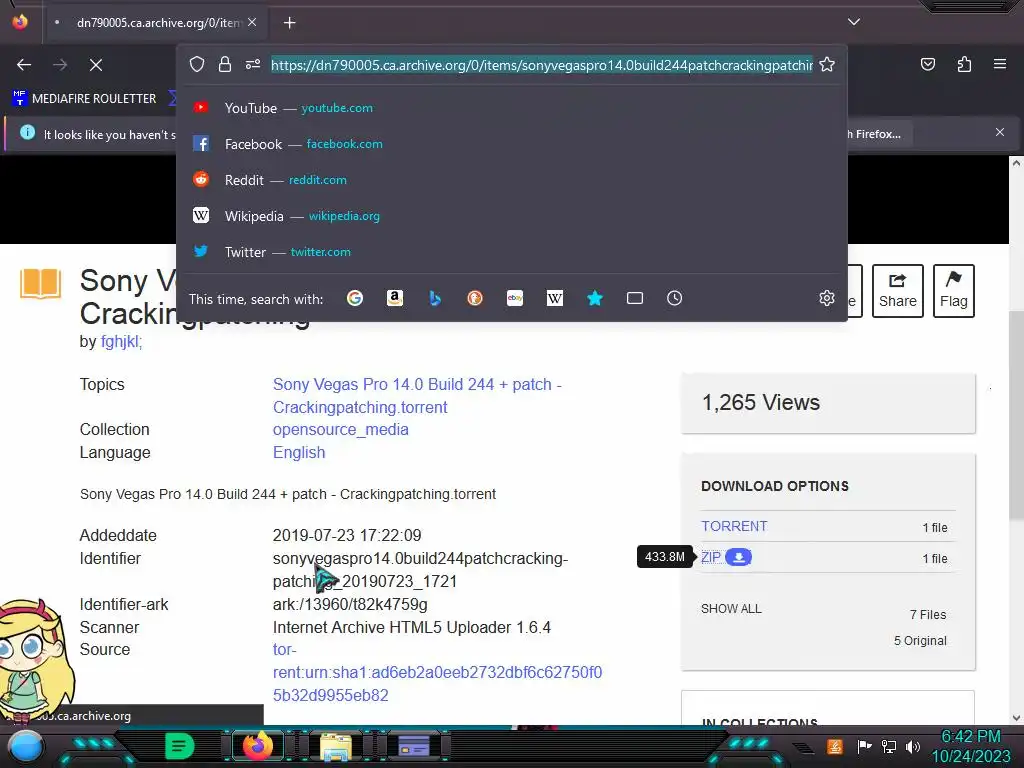Click the network tray icon
The height and width of the screenshot is (768, 1024).
pos(888,746)
